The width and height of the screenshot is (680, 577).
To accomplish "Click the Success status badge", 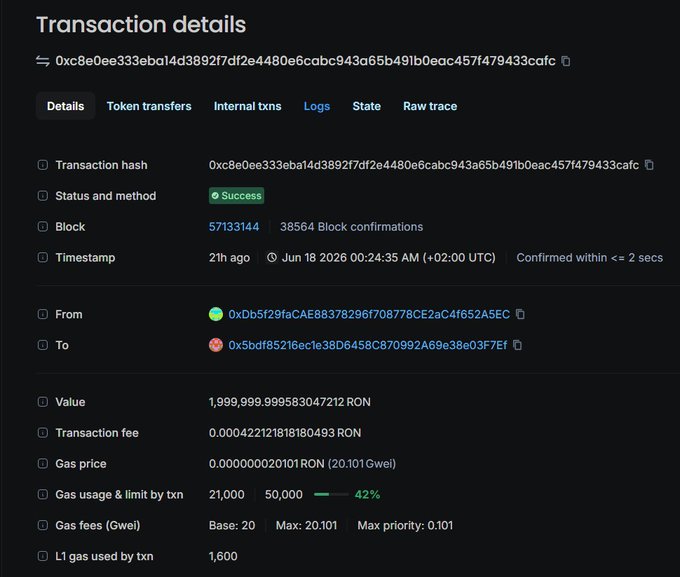I will click(236, 196).
